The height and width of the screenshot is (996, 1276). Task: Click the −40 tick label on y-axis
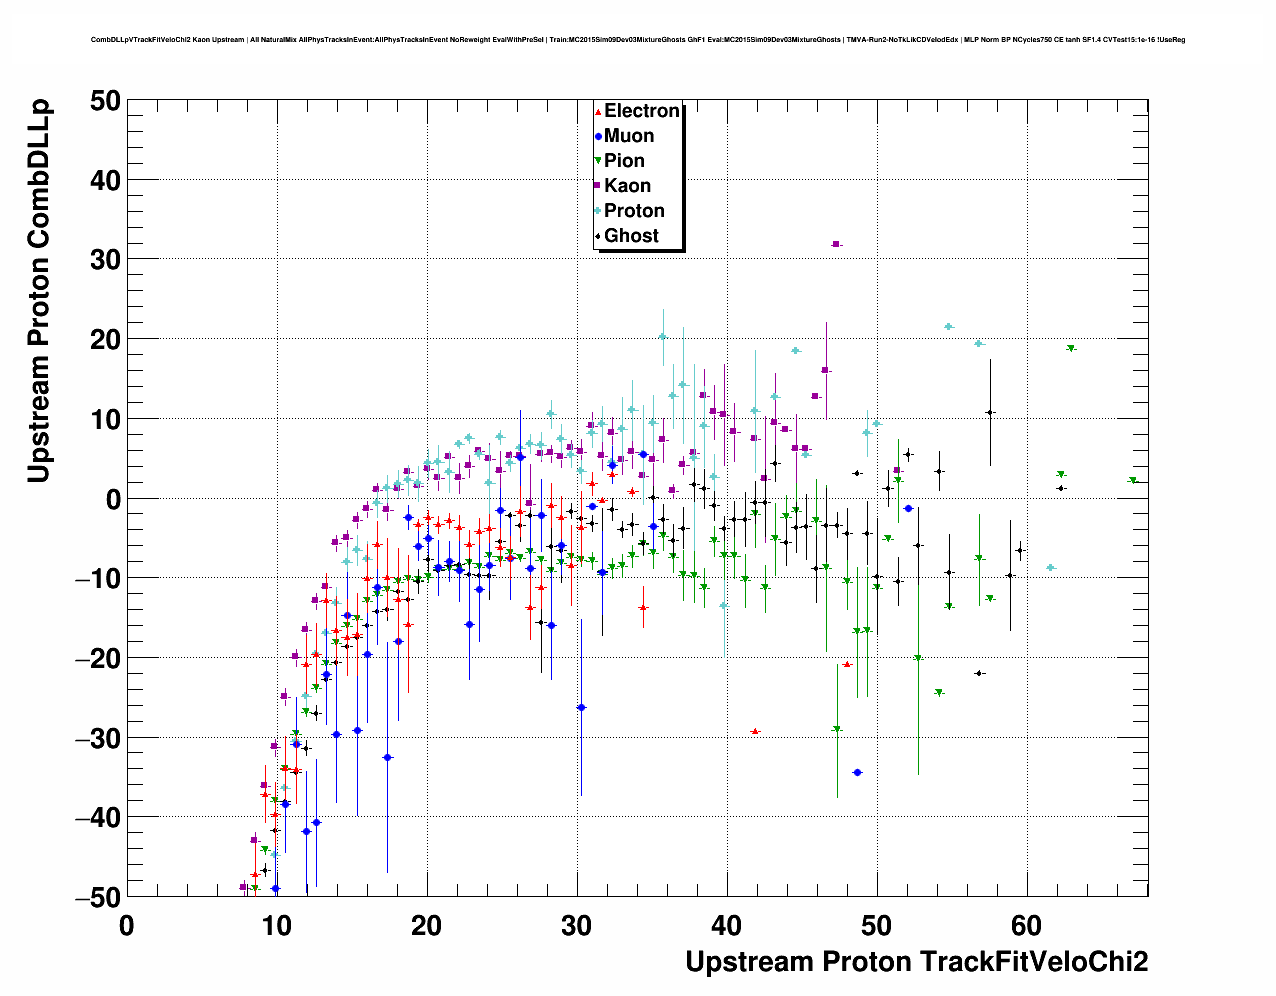point(97,817)
